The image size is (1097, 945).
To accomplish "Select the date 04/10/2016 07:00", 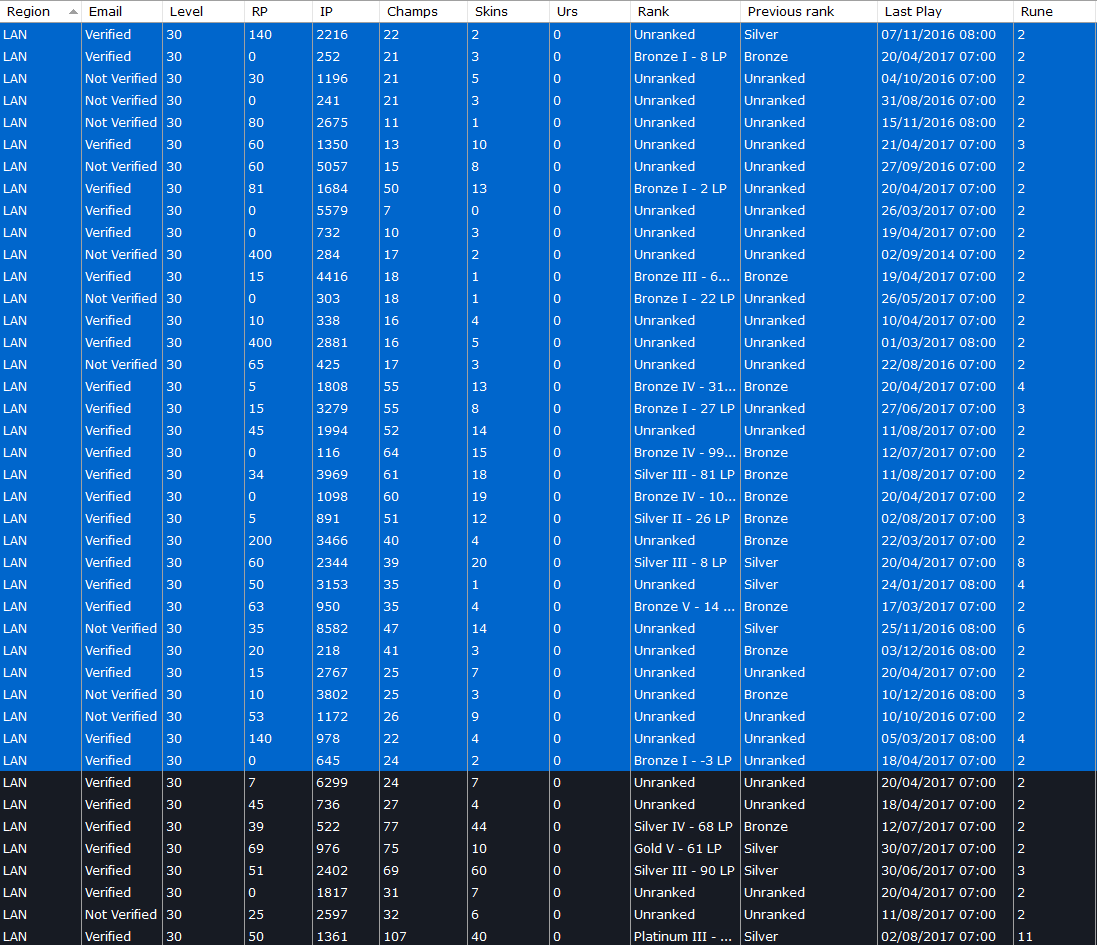I will [938, 78].
